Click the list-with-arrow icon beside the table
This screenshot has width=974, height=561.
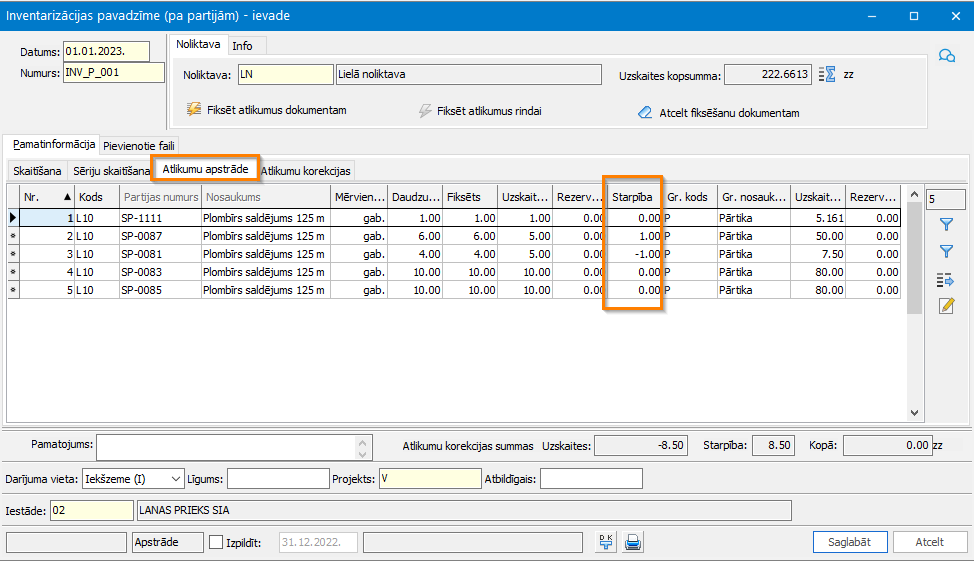946,279
